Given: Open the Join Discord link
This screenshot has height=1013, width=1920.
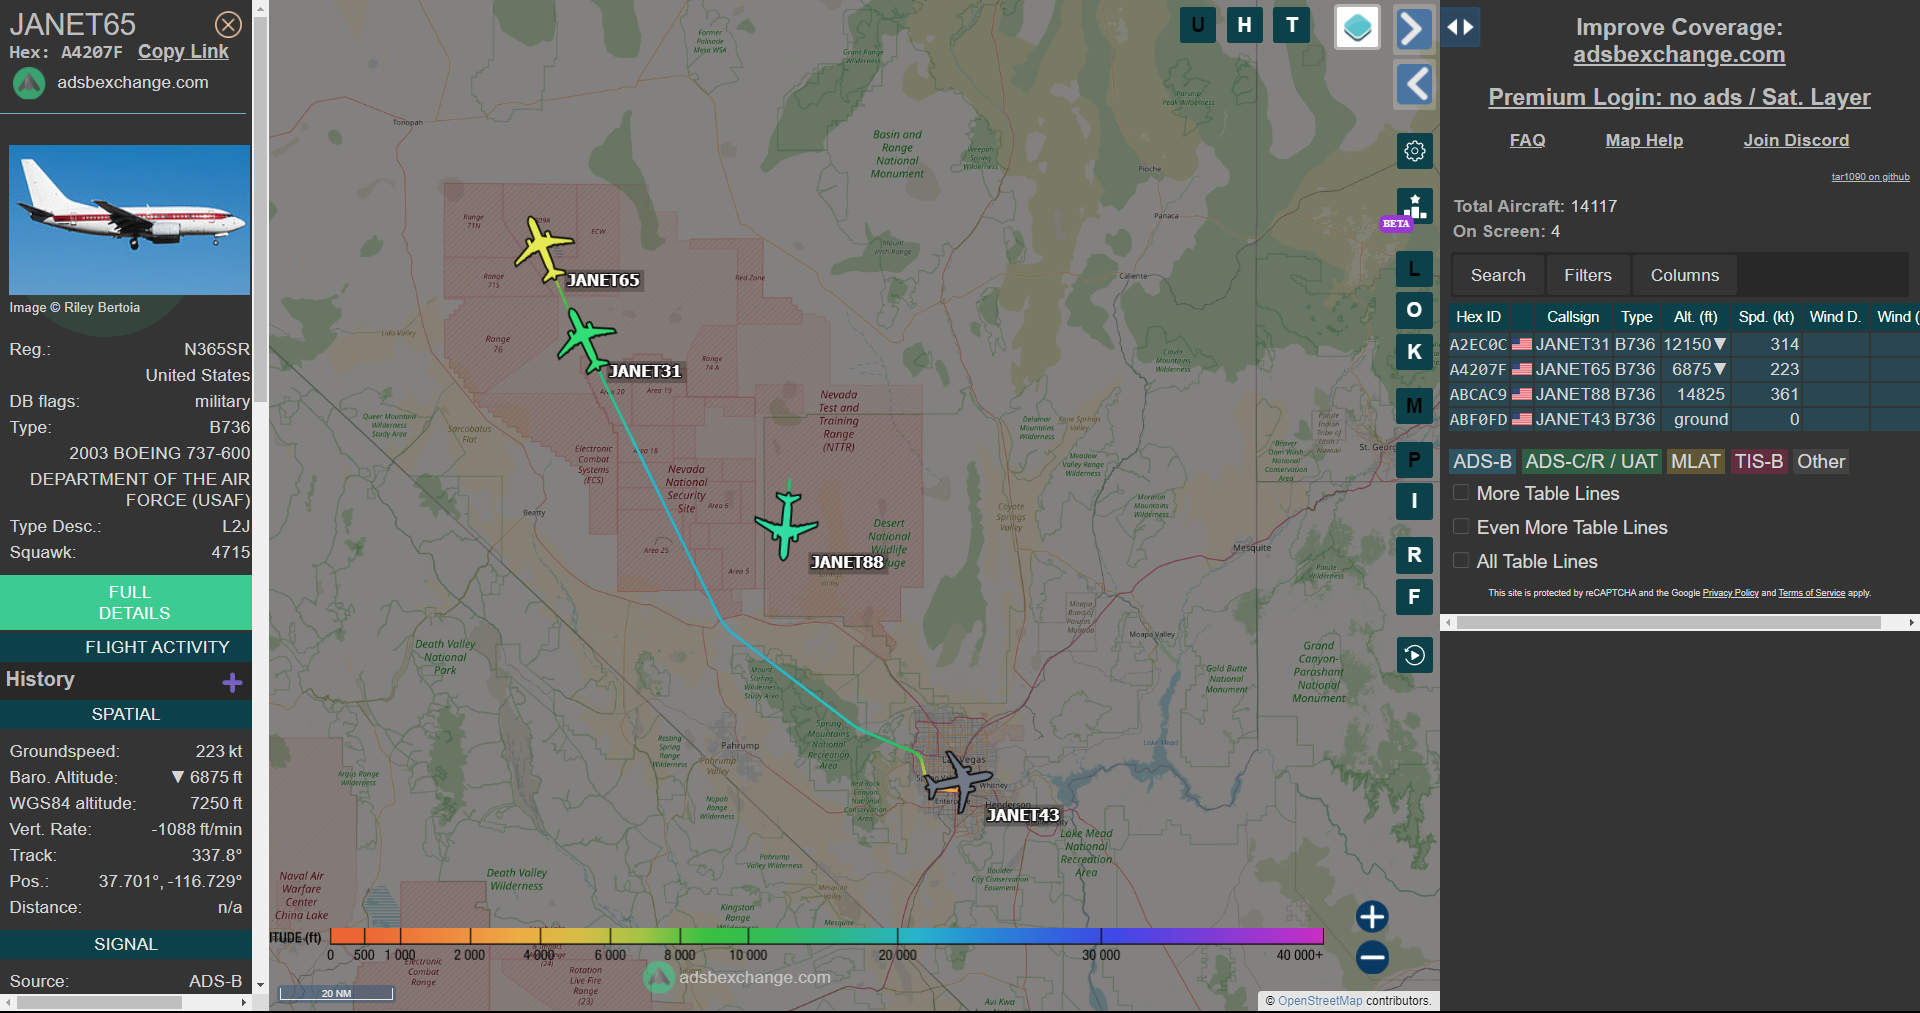Looking at the screenshot, I should pyautogui.click(x=1796, y=140).
